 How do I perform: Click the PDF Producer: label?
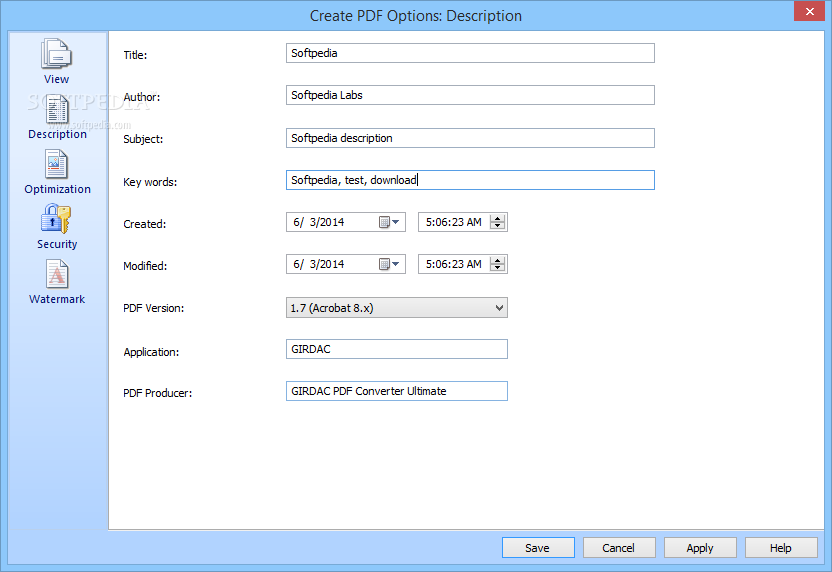pyautogui.click(x=157, y=393)
